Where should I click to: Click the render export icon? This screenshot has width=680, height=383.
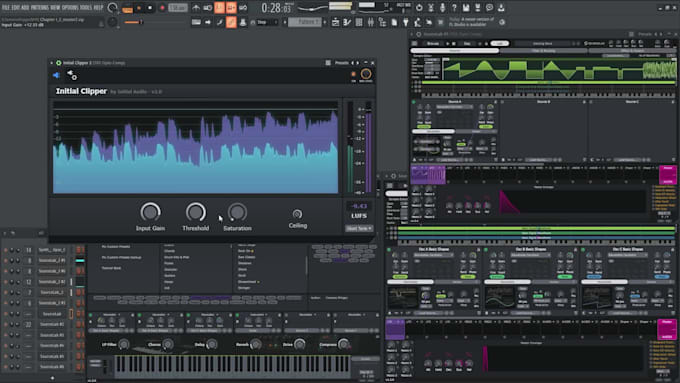coord(477,8)
